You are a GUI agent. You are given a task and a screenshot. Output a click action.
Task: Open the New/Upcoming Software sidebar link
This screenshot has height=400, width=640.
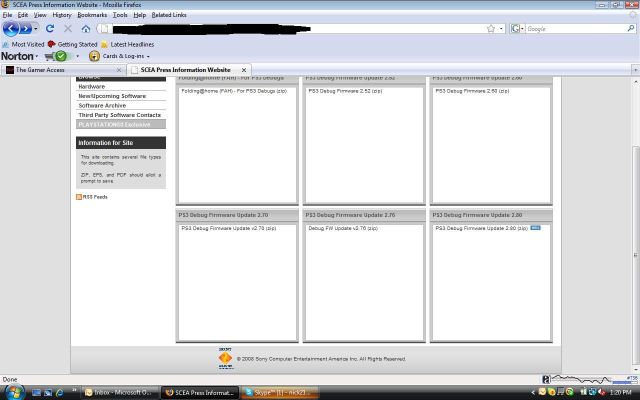[x=112, y=96]
